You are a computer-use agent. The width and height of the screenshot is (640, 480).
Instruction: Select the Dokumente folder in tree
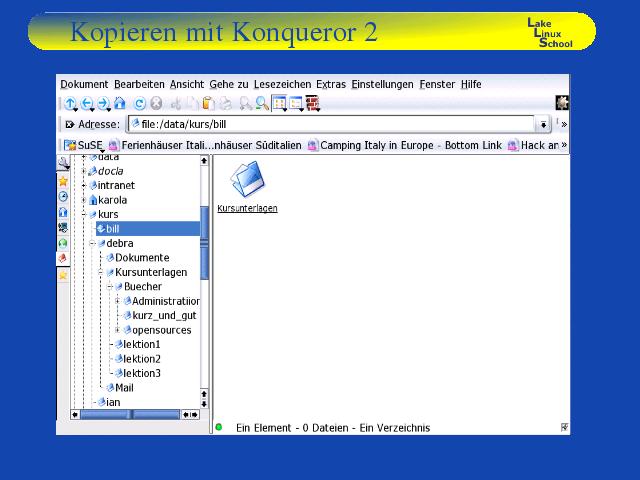[x=138, y=258]
